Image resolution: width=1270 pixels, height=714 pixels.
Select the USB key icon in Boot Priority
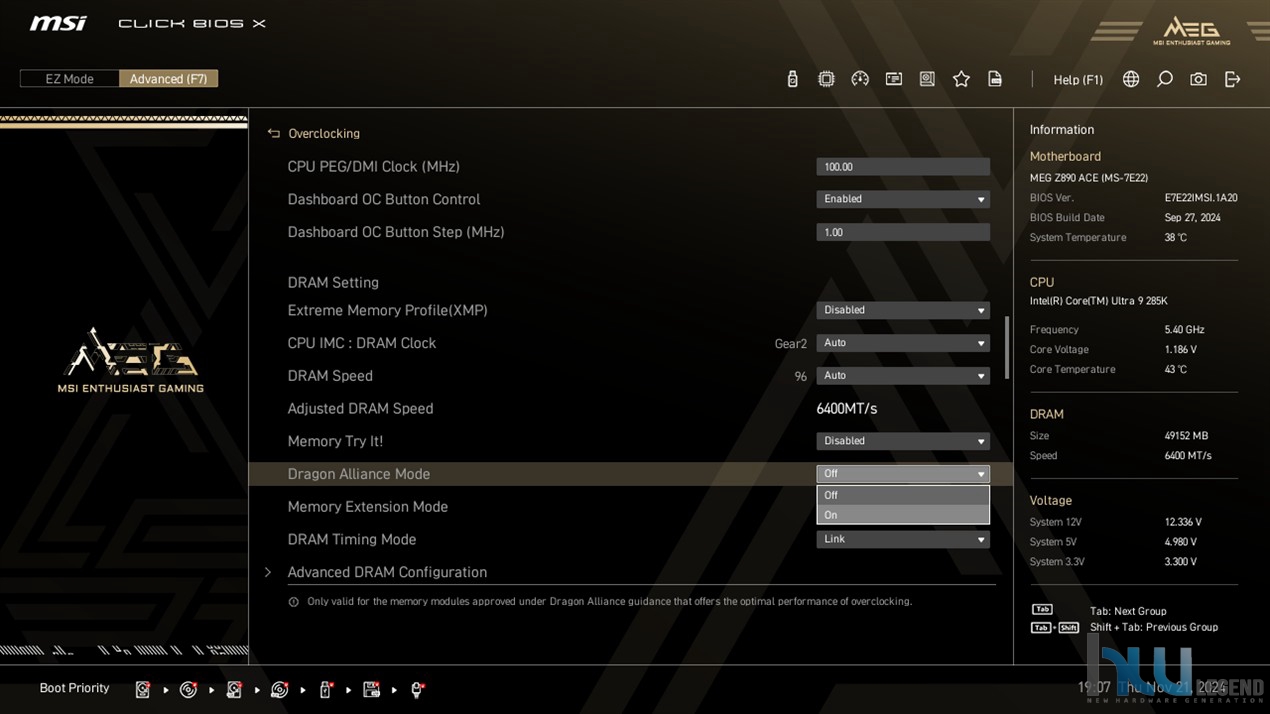click(x=325, y=690)
